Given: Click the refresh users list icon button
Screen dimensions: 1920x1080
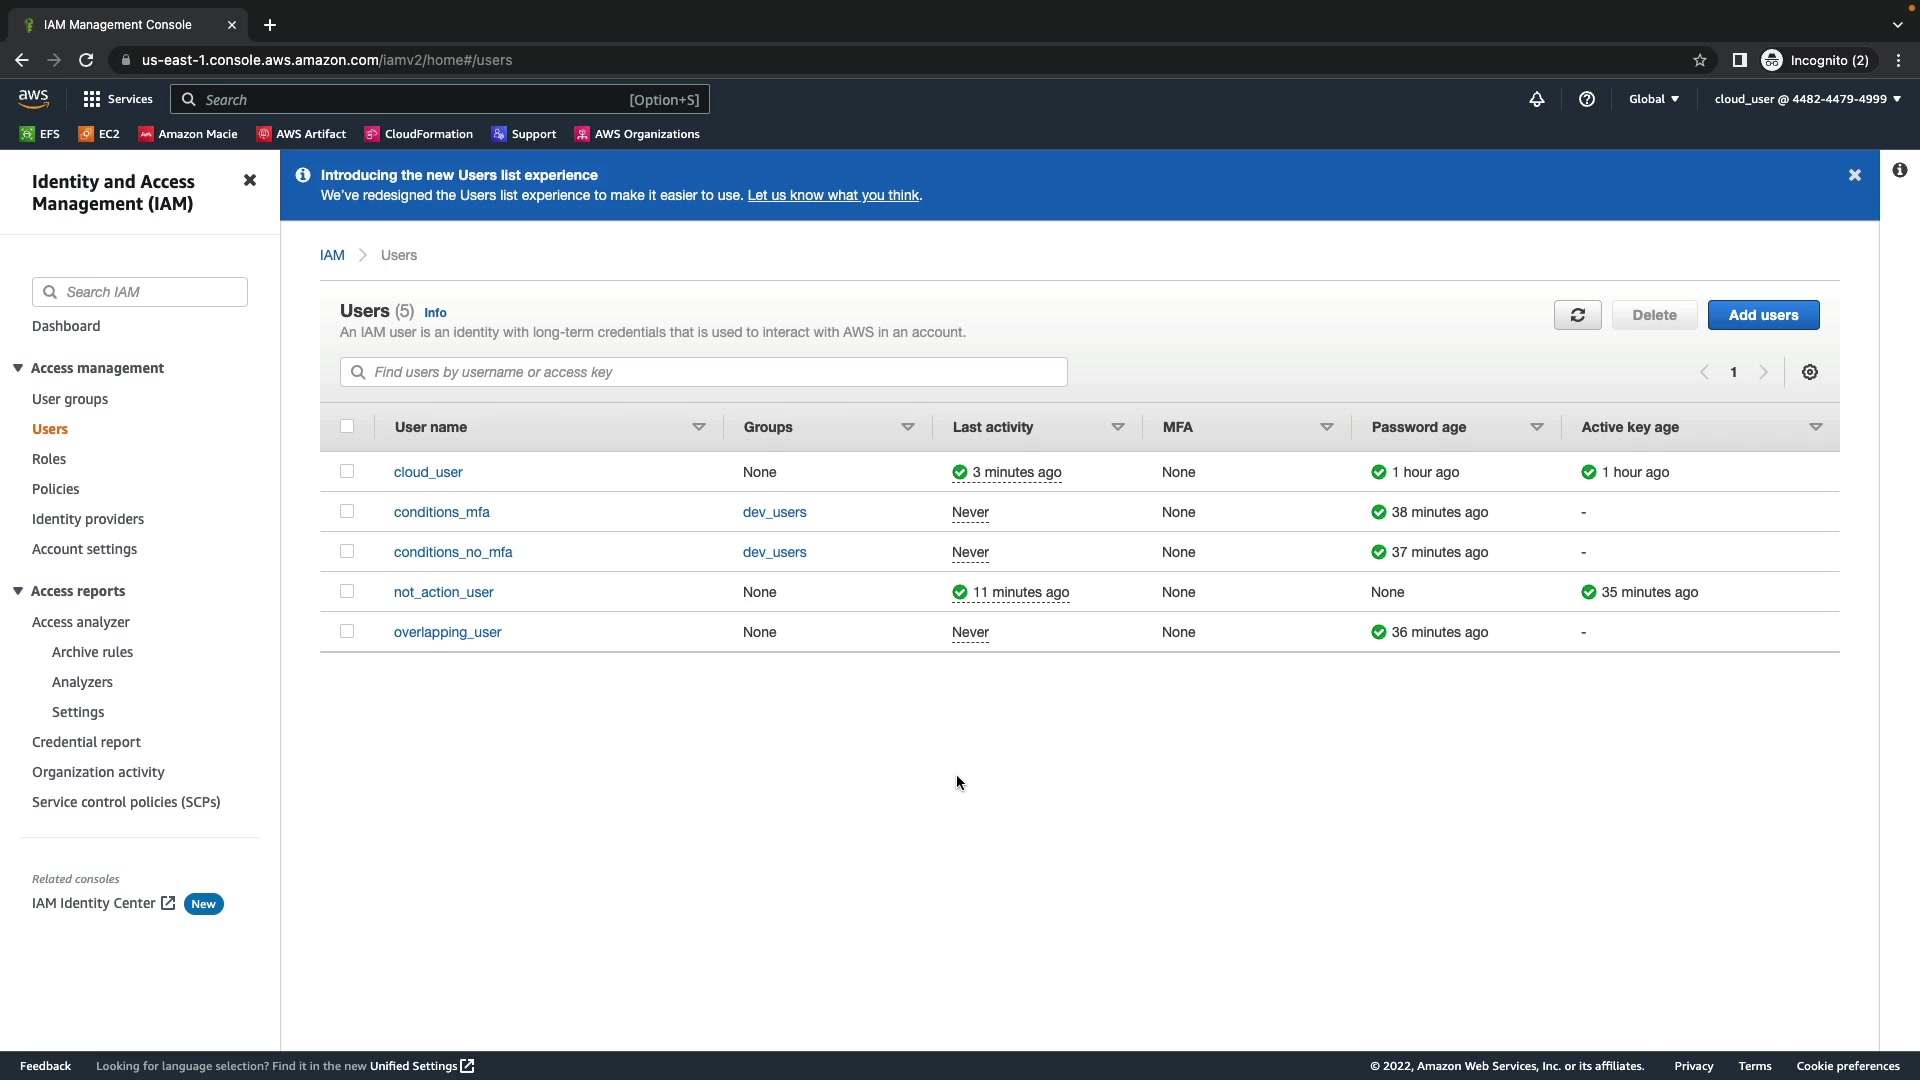Looking at the screenshot, I should [x=1577, y=315].
